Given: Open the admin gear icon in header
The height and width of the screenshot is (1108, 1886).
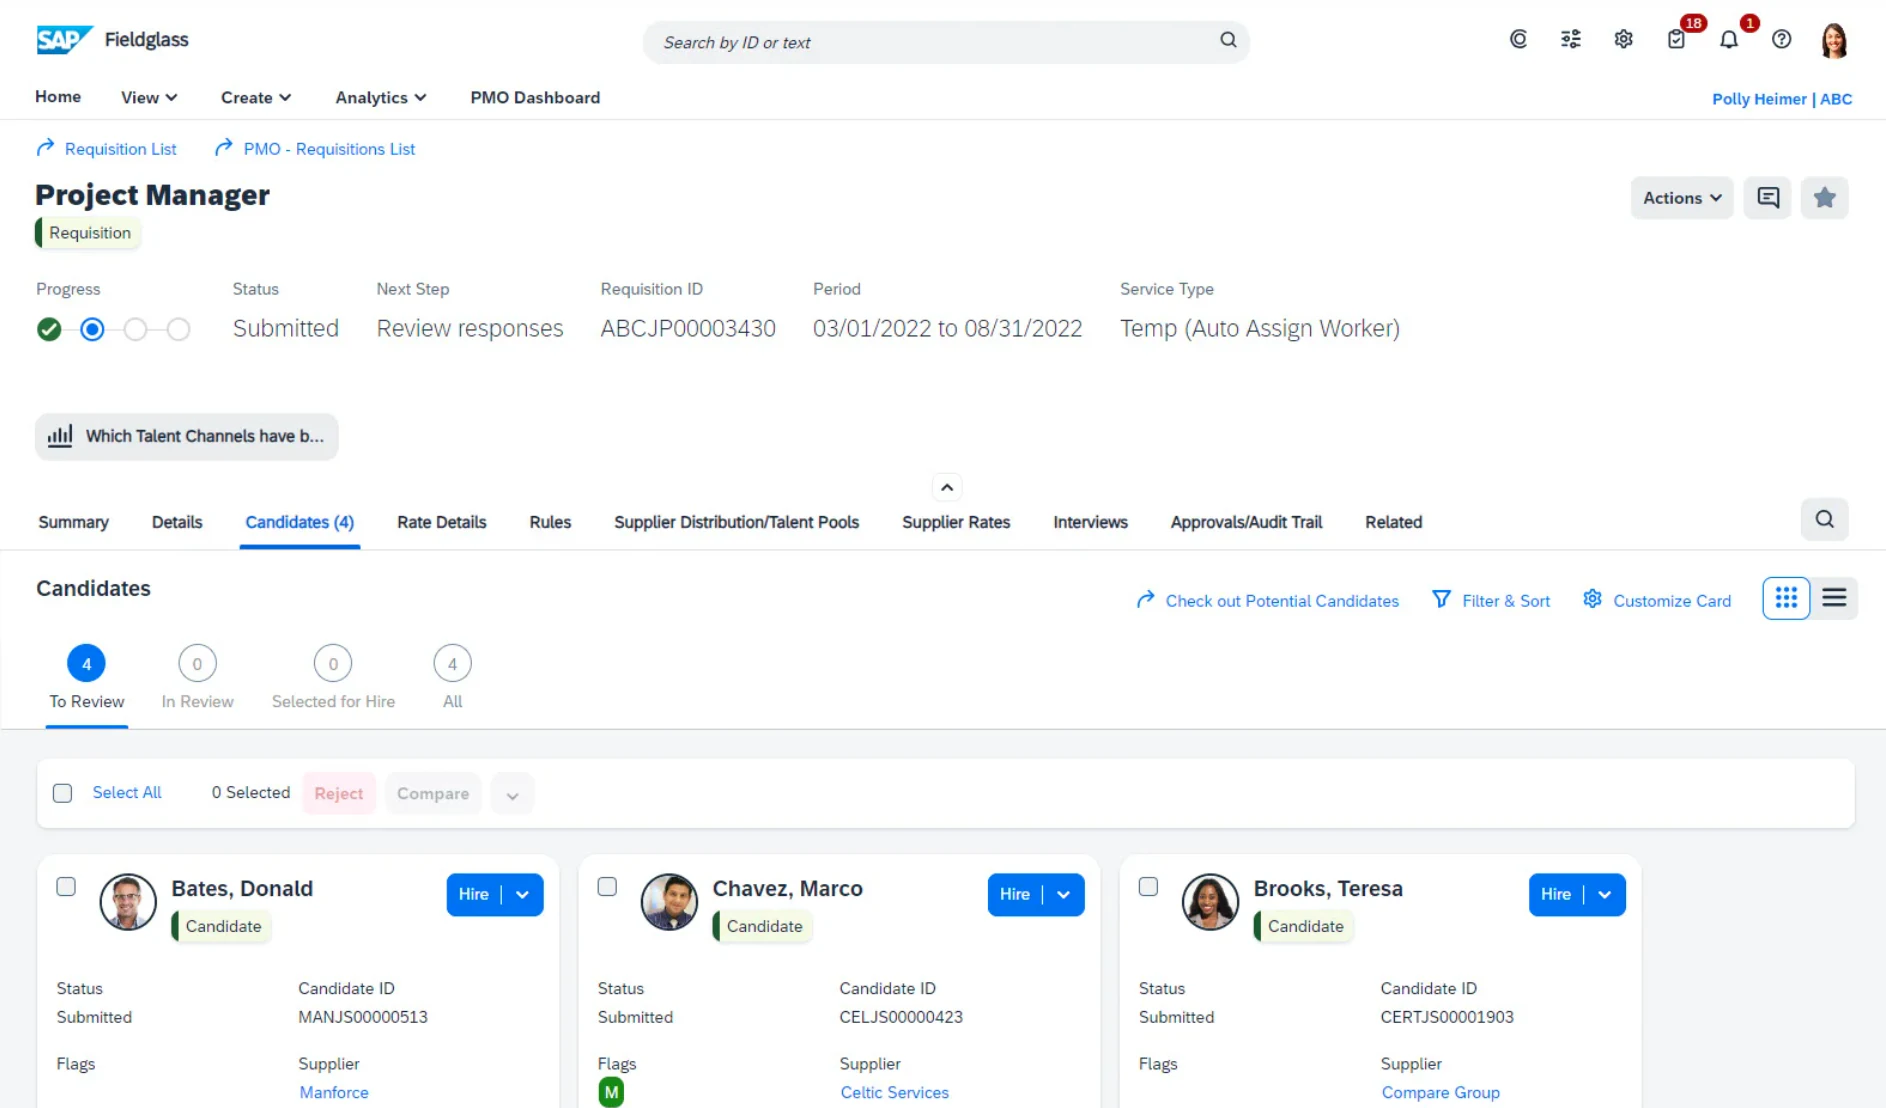Looking at the screenshot, I should click(x=1623, y=39).
